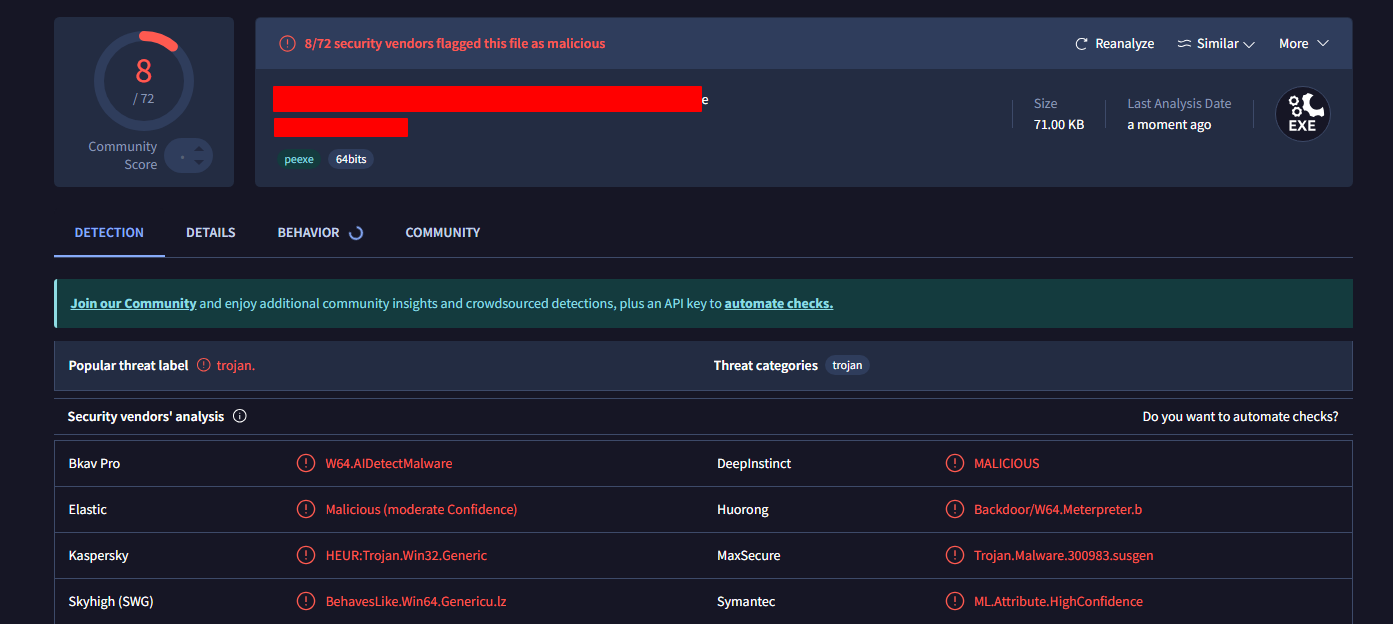Vote up the Community Score
1393x624 pixels.
pyautogui.click(x=199, y=149)
